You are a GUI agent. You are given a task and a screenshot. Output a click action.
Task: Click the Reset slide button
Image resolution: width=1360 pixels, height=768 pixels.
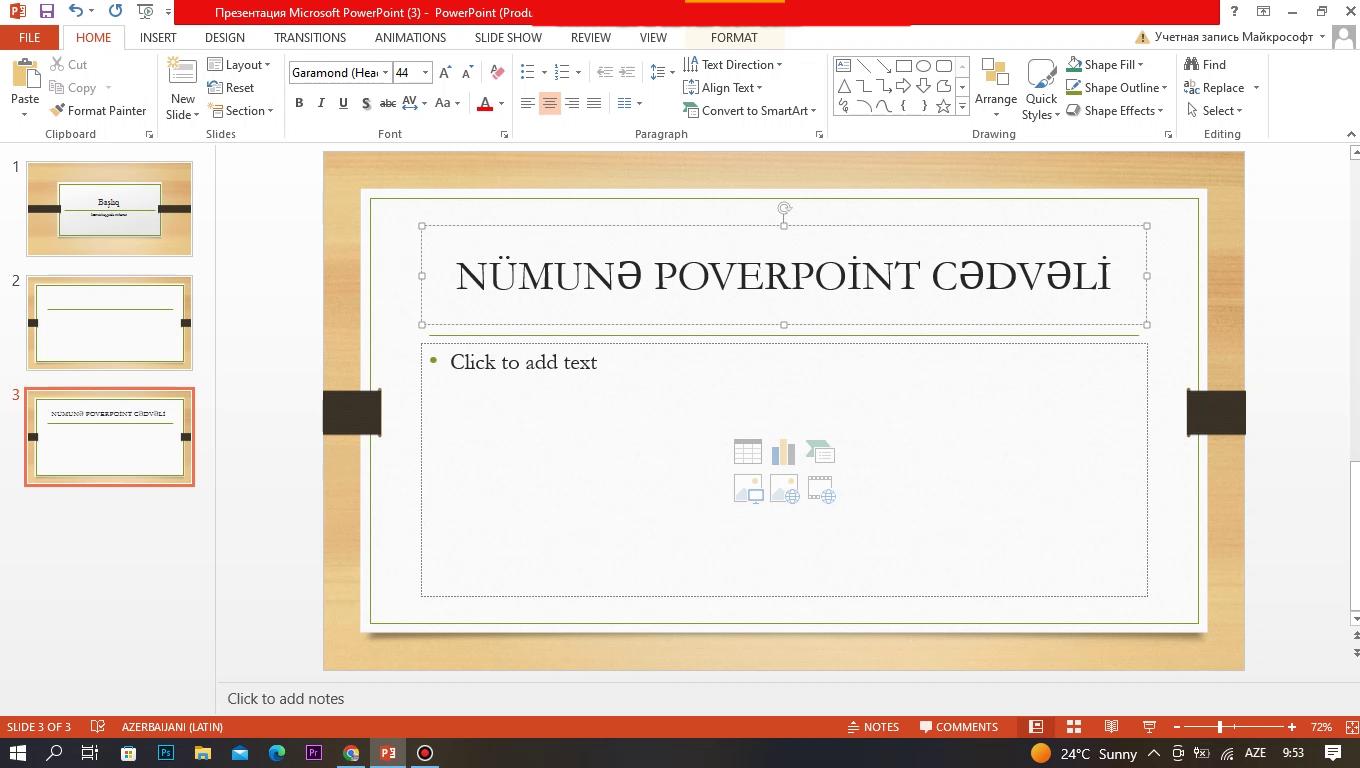point(231,88)
